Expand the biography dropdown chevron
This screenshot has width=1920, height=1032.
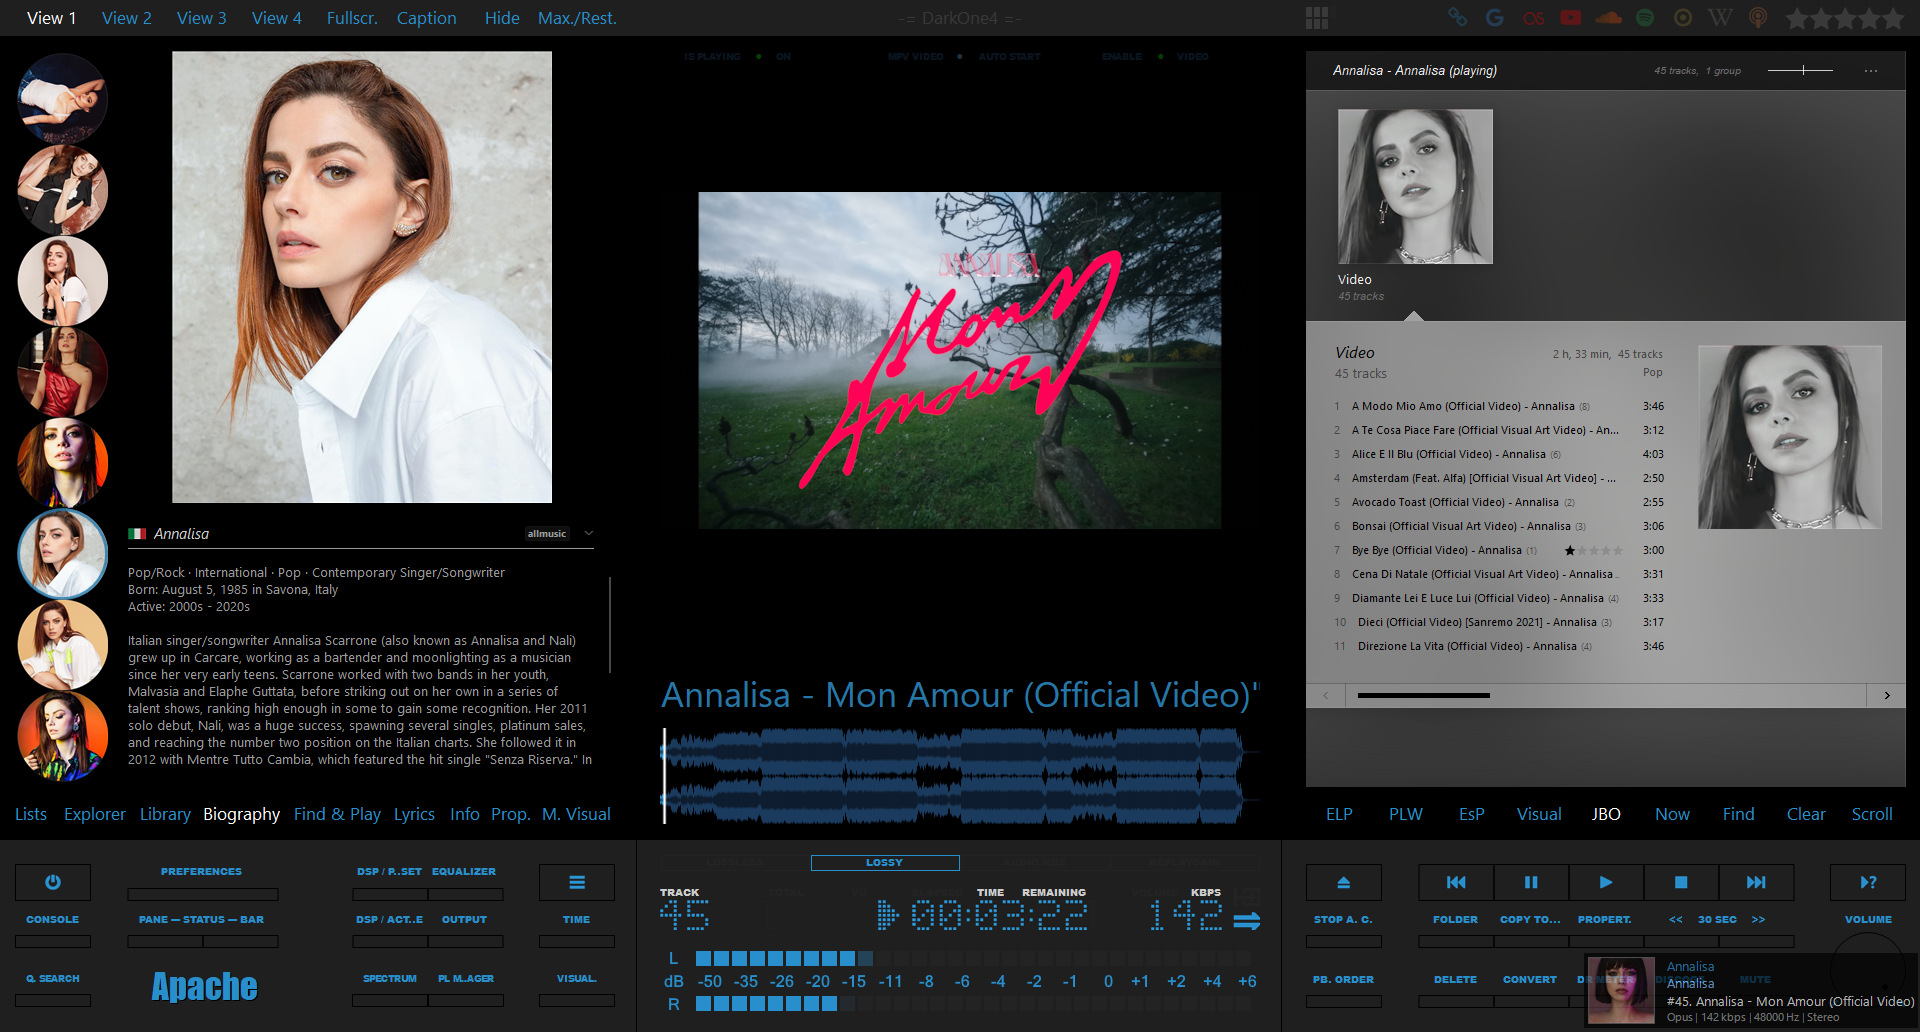pos(589,533)
